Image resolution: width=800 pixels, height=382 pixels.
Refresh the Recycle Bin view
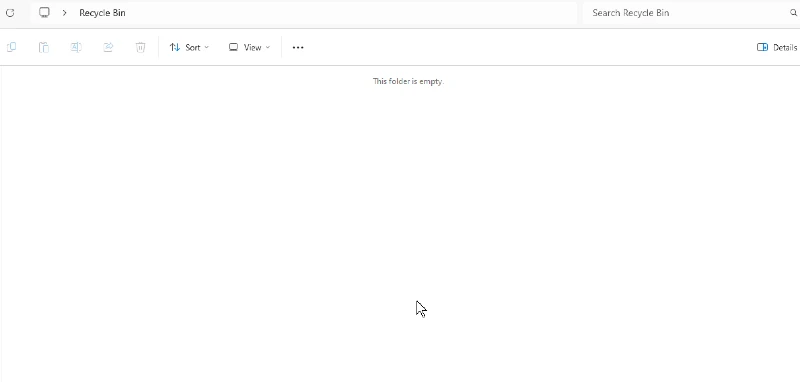pyautogui.click(x=10, y=13)
